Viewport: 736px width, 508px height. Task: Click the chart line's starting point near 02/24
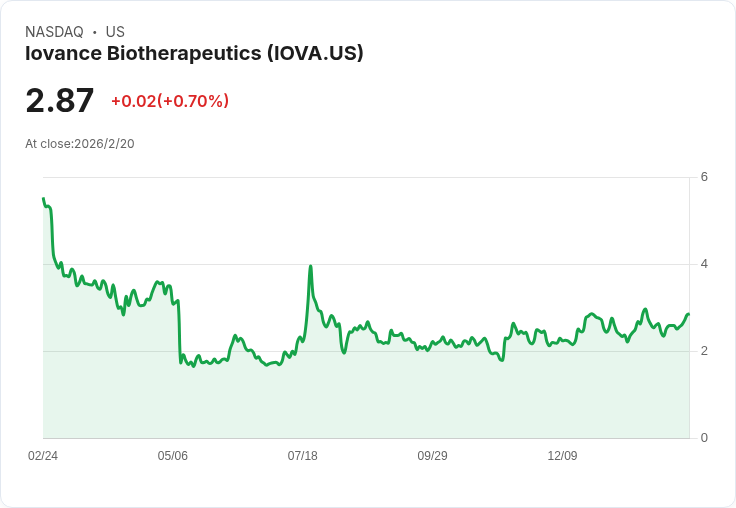pyautogui.click(x=44, y=199)
